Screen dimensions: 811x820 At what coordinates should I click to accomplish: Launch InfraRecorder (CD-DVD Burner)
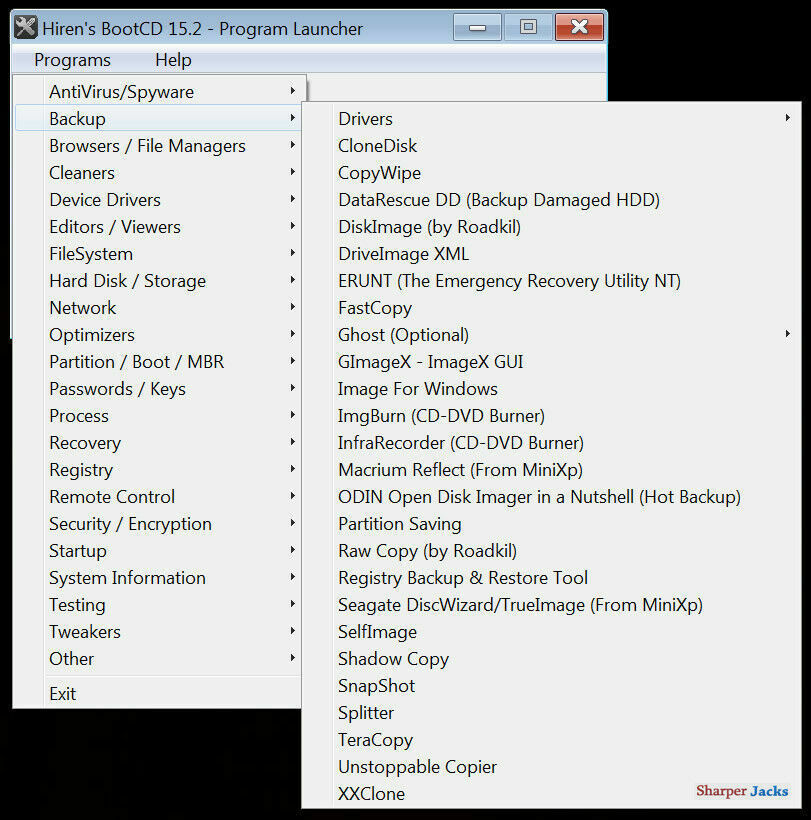(x=552, y=443)
